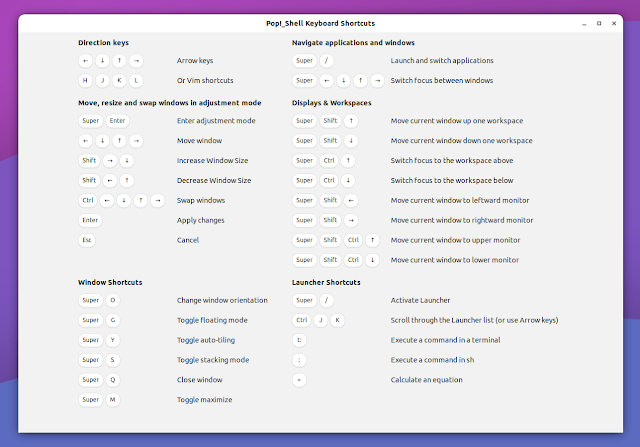The image size is (640, 447).
Task: Click the left arrow key for 'Move to leftward monitor'
Action: (349, 200)
